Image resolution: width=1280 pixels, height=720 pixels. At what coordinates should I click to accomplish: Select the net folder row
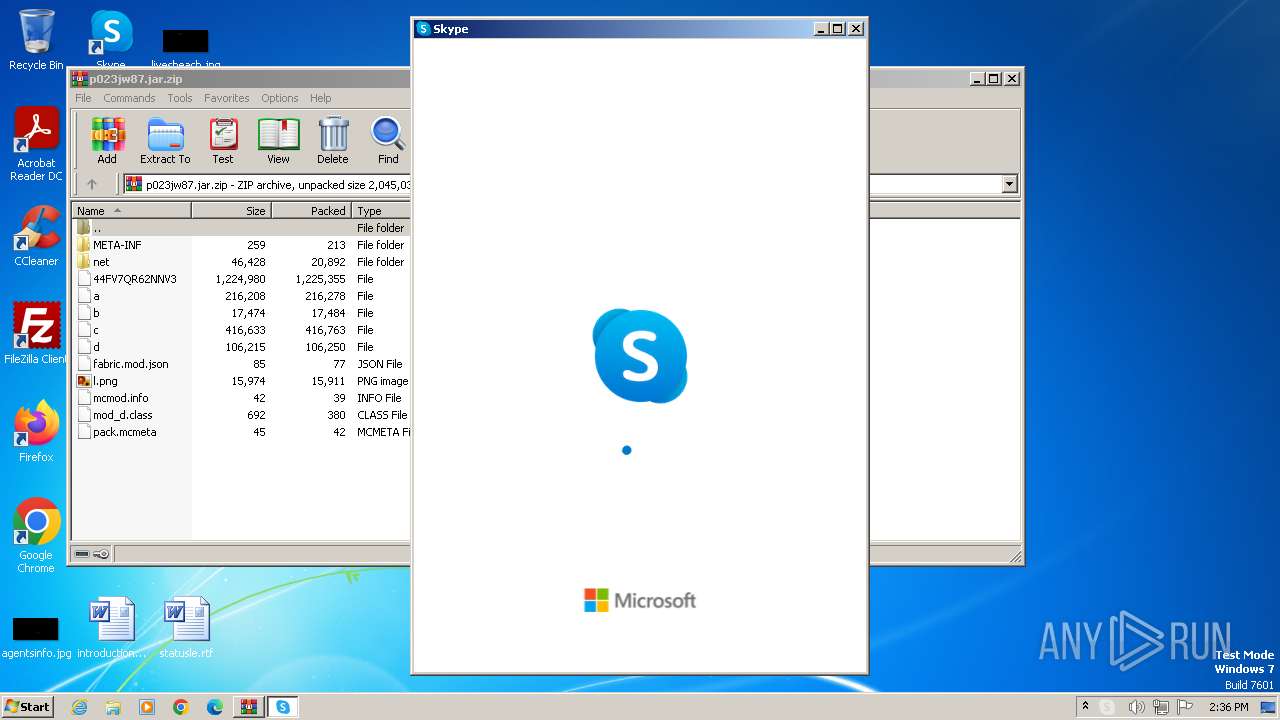click(241, 262)
